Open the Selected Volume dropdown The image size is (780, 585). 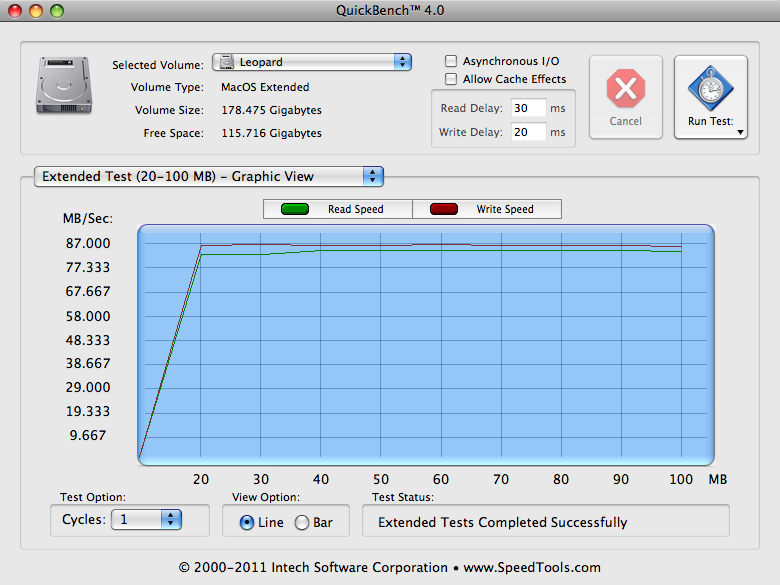[312, 62]
